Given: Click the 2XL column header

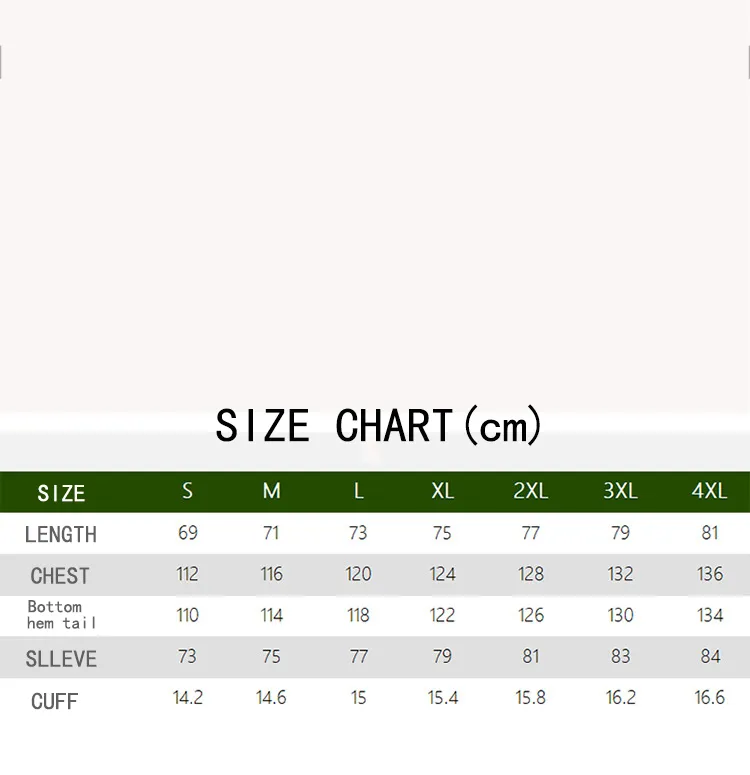Looking at the screenshot, I should coord(531,491).
